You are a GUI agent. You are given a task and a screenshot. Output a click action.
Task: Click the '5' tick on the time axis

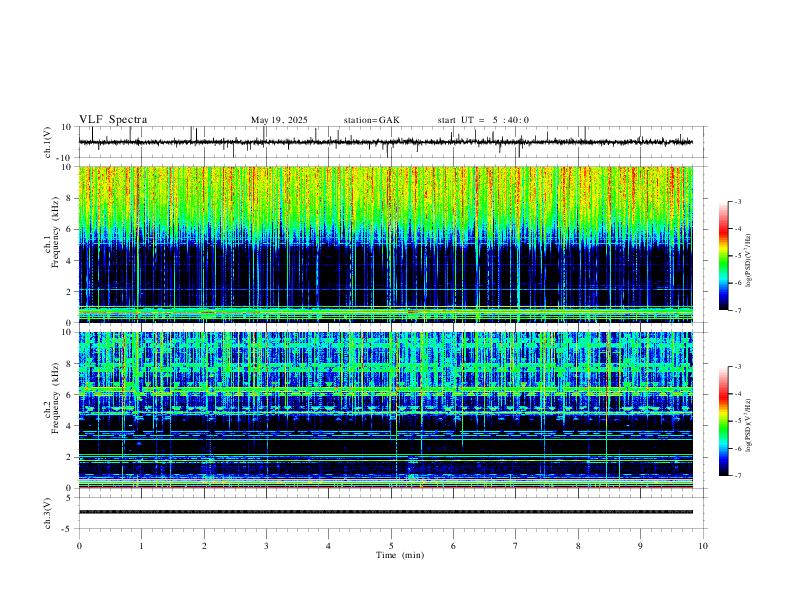click(x=391, y=546)
